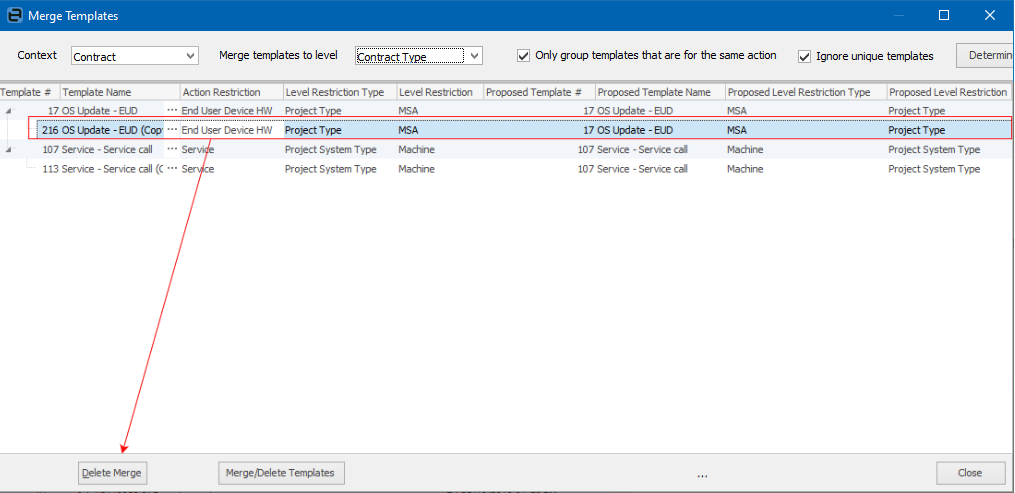Image resolution: width=1015 pixels, height=493 pixels.
Task: Minimize the Merge Templates window
Action: (x=898, y=15)
